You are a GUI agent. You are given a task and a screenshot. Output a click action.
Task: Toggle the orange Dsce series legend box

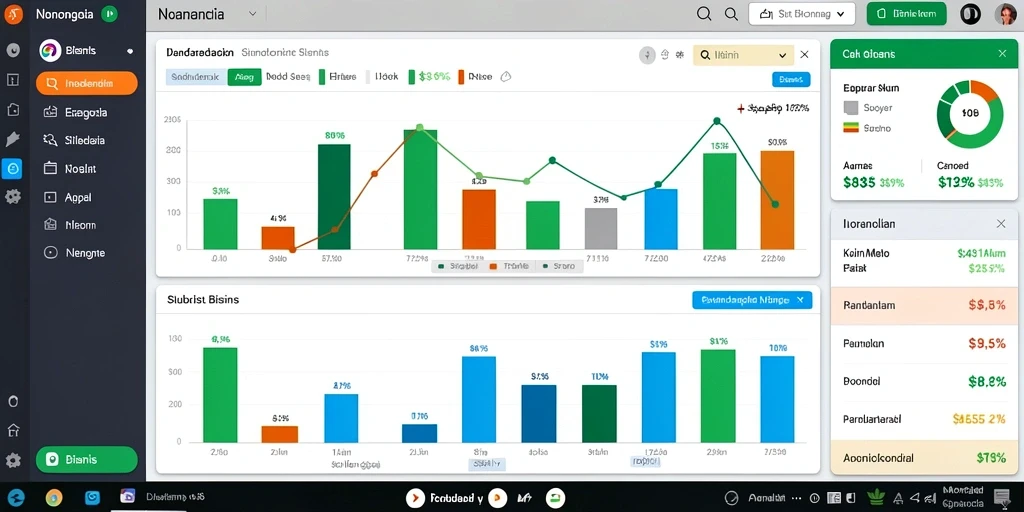[461, 77]
